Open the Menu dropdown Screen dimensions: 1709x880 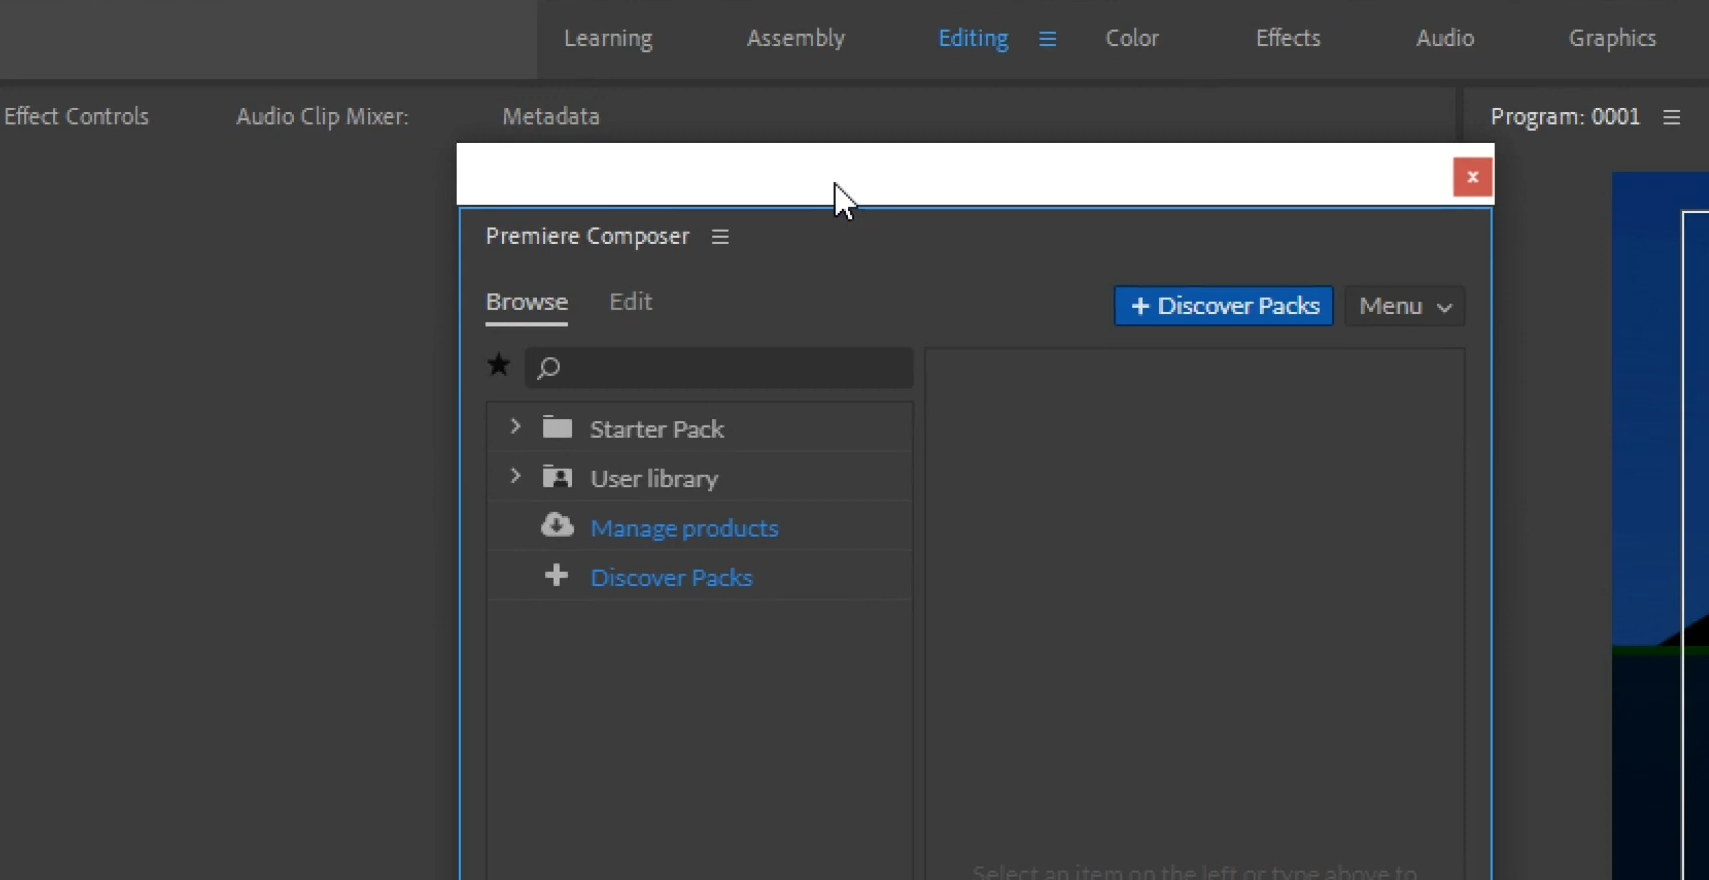[1404, 306]
